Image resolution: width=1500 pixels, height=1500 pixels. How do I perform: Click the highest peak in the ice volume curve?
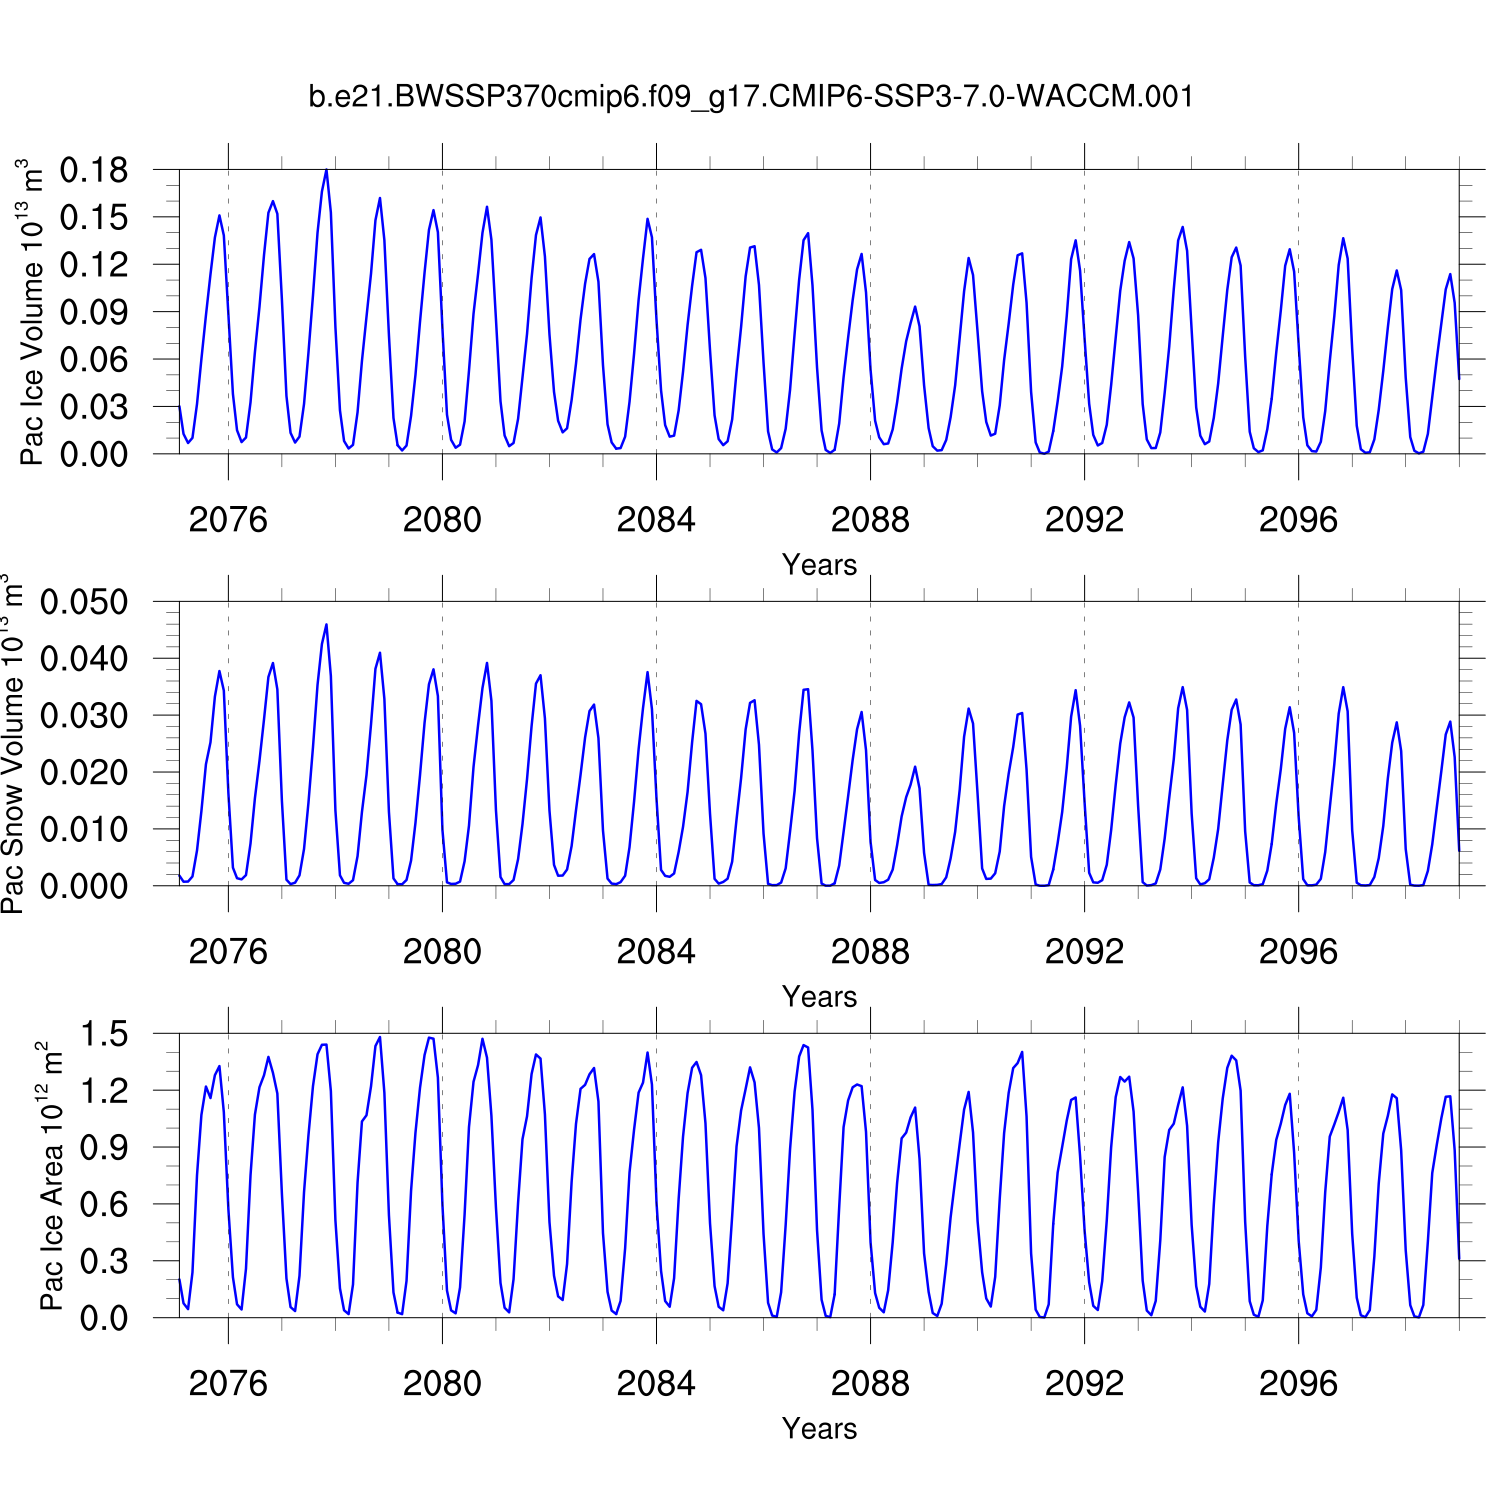326,171
